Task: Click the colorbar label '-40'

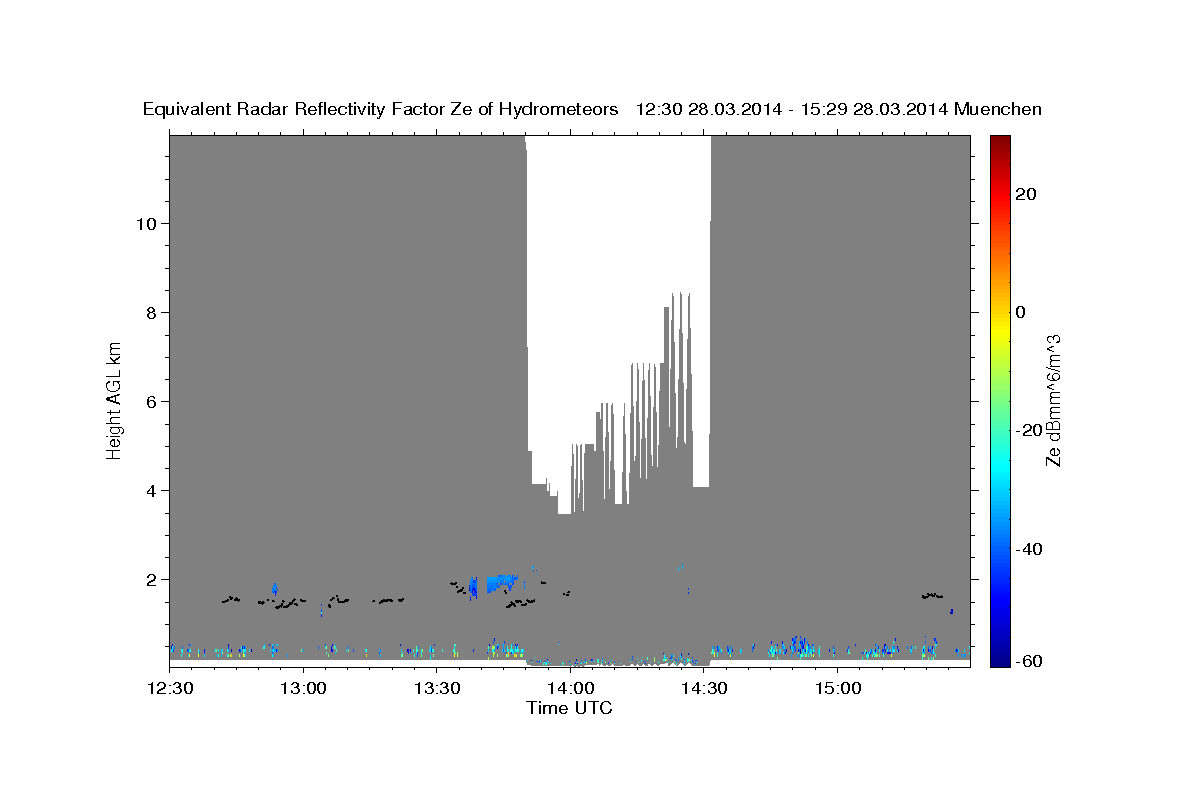Action: point(1028,548)
